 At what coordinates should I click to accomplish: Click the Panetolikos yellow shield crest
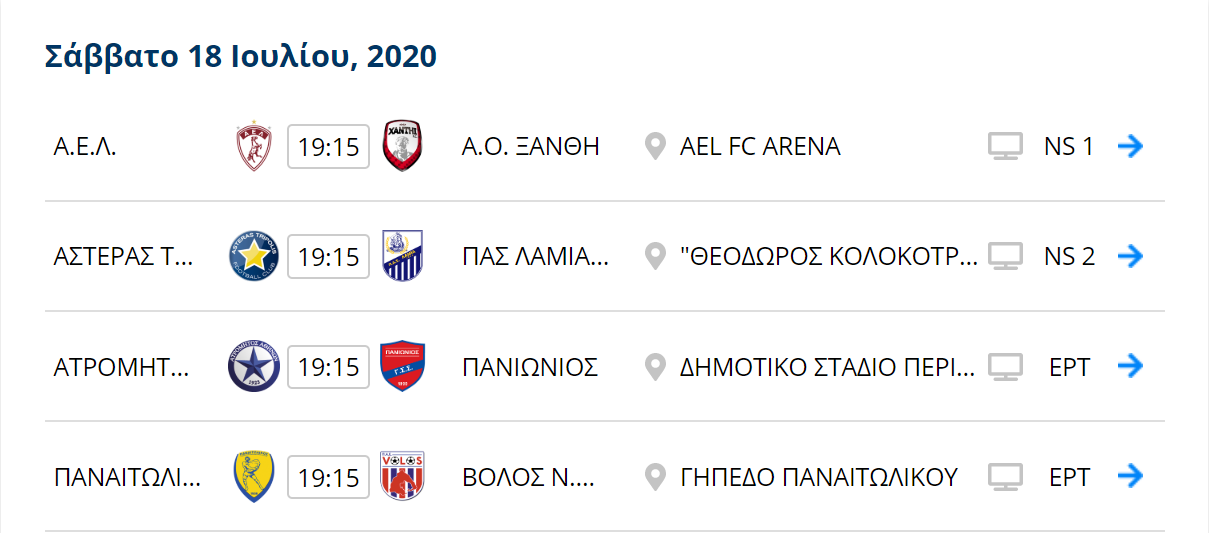pyautogui.click(x=254, y=477)
